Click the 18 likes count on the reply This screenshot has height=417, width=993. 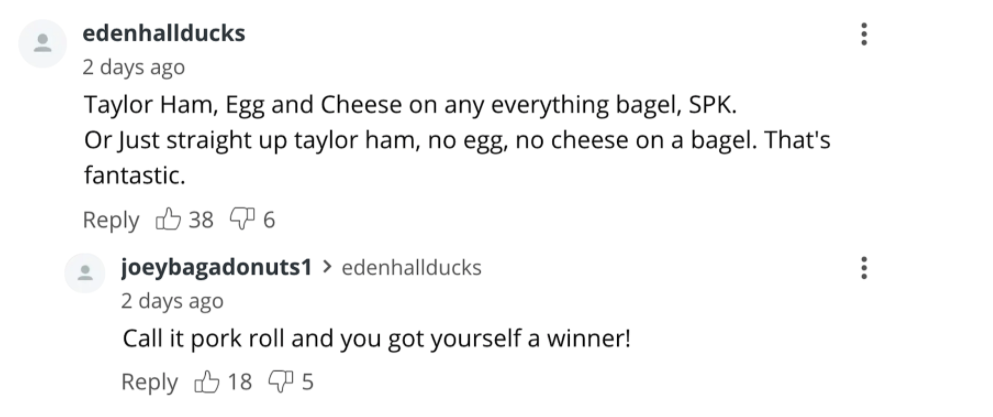[240, 381]
